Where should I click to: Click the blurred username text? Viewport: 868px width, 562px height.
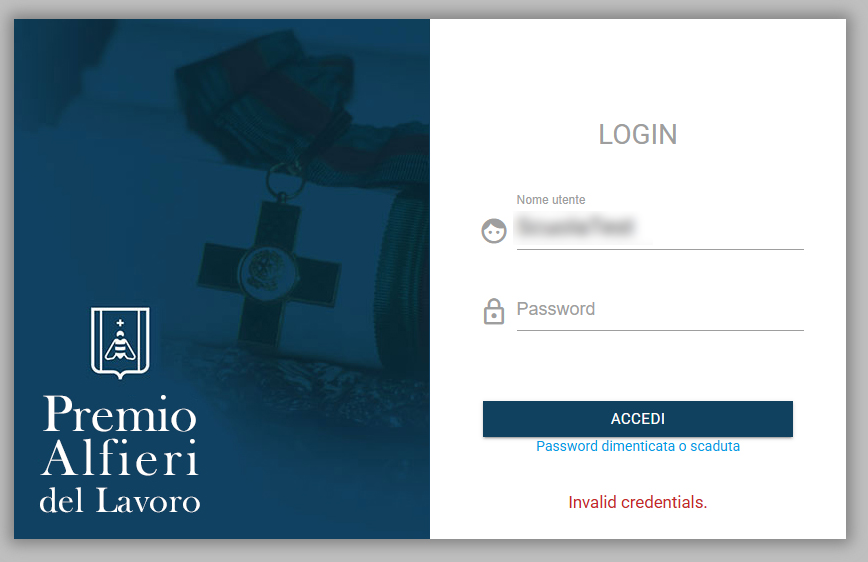[x=575, y=227]
